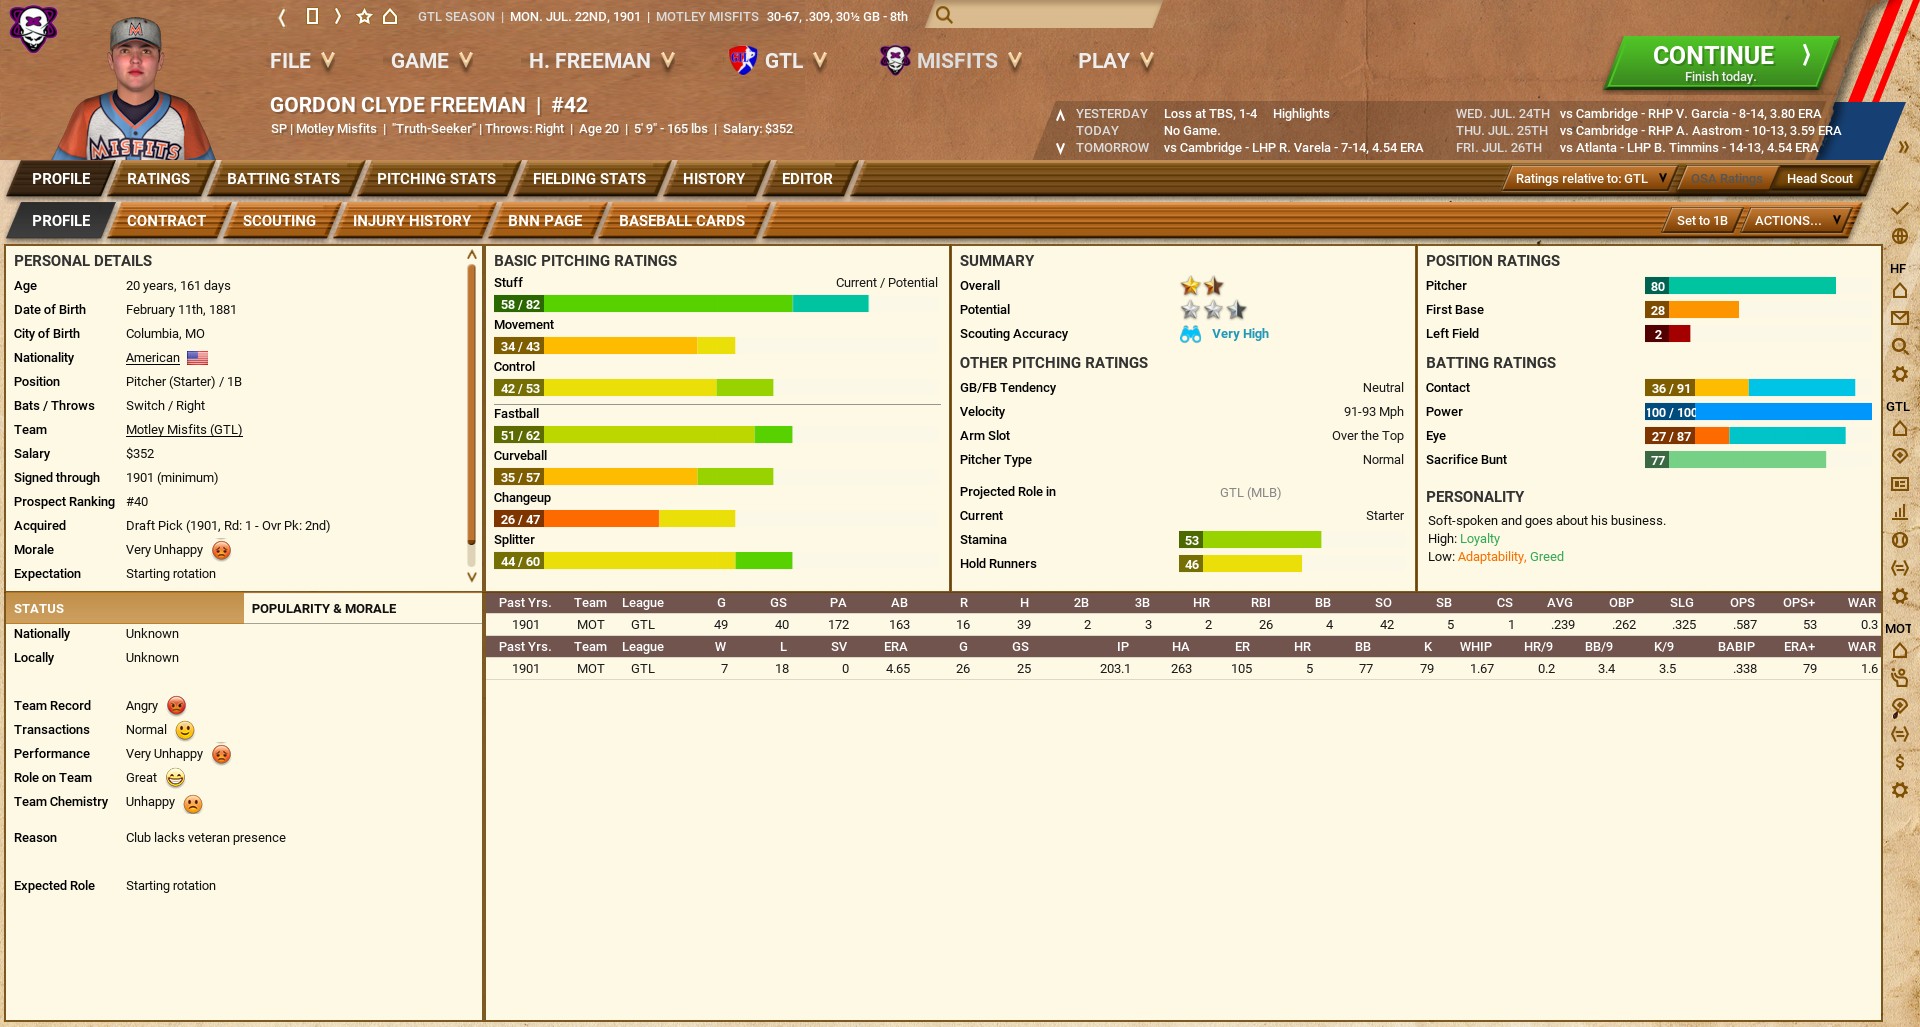
Task: Click the baseball icon under GTL
Action: tap(1900, 540)
